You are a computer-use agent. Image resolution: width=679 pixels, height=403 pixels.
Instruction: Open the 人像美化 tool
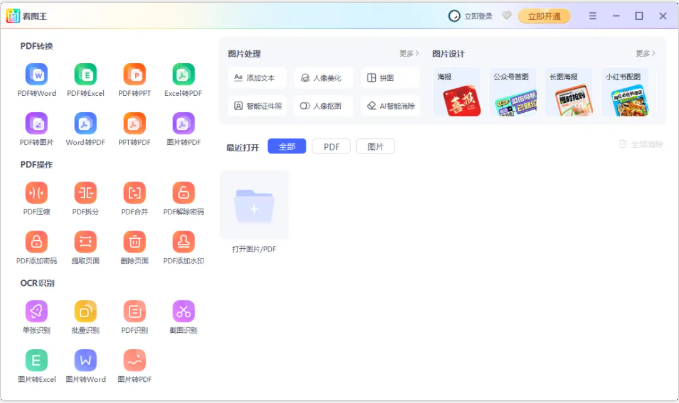click(x=324, y=78)
